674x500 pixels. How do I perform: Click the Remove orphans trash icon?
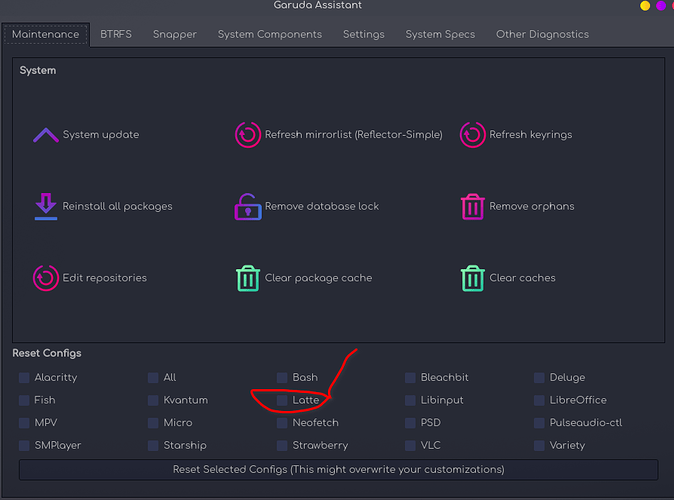pyautogui.click(x=472, y=206)
